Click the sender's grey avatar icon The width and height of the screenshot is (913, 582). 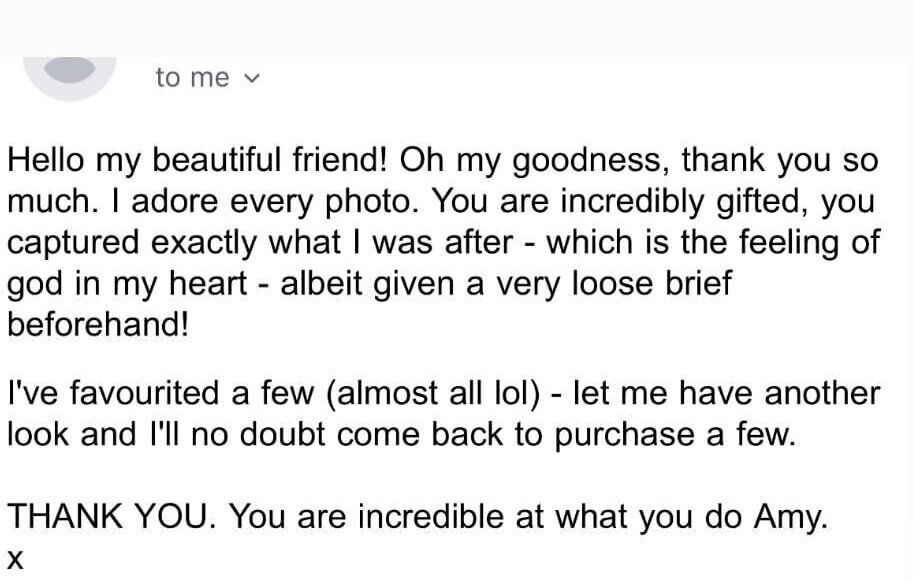[70, 78]
